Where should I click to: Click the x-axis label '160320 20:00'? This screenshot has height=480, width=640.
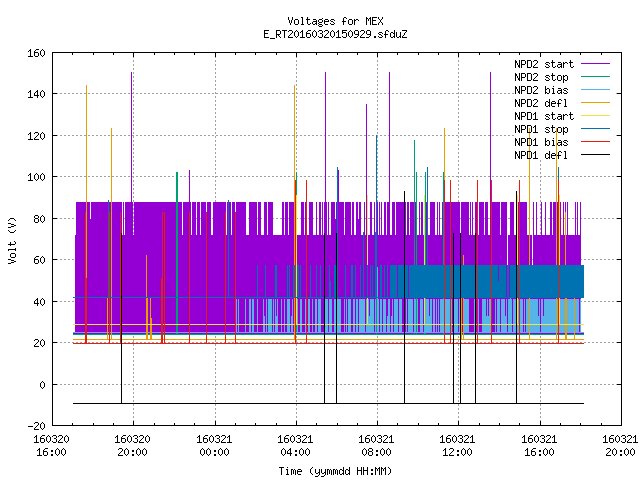click(133, 446)
